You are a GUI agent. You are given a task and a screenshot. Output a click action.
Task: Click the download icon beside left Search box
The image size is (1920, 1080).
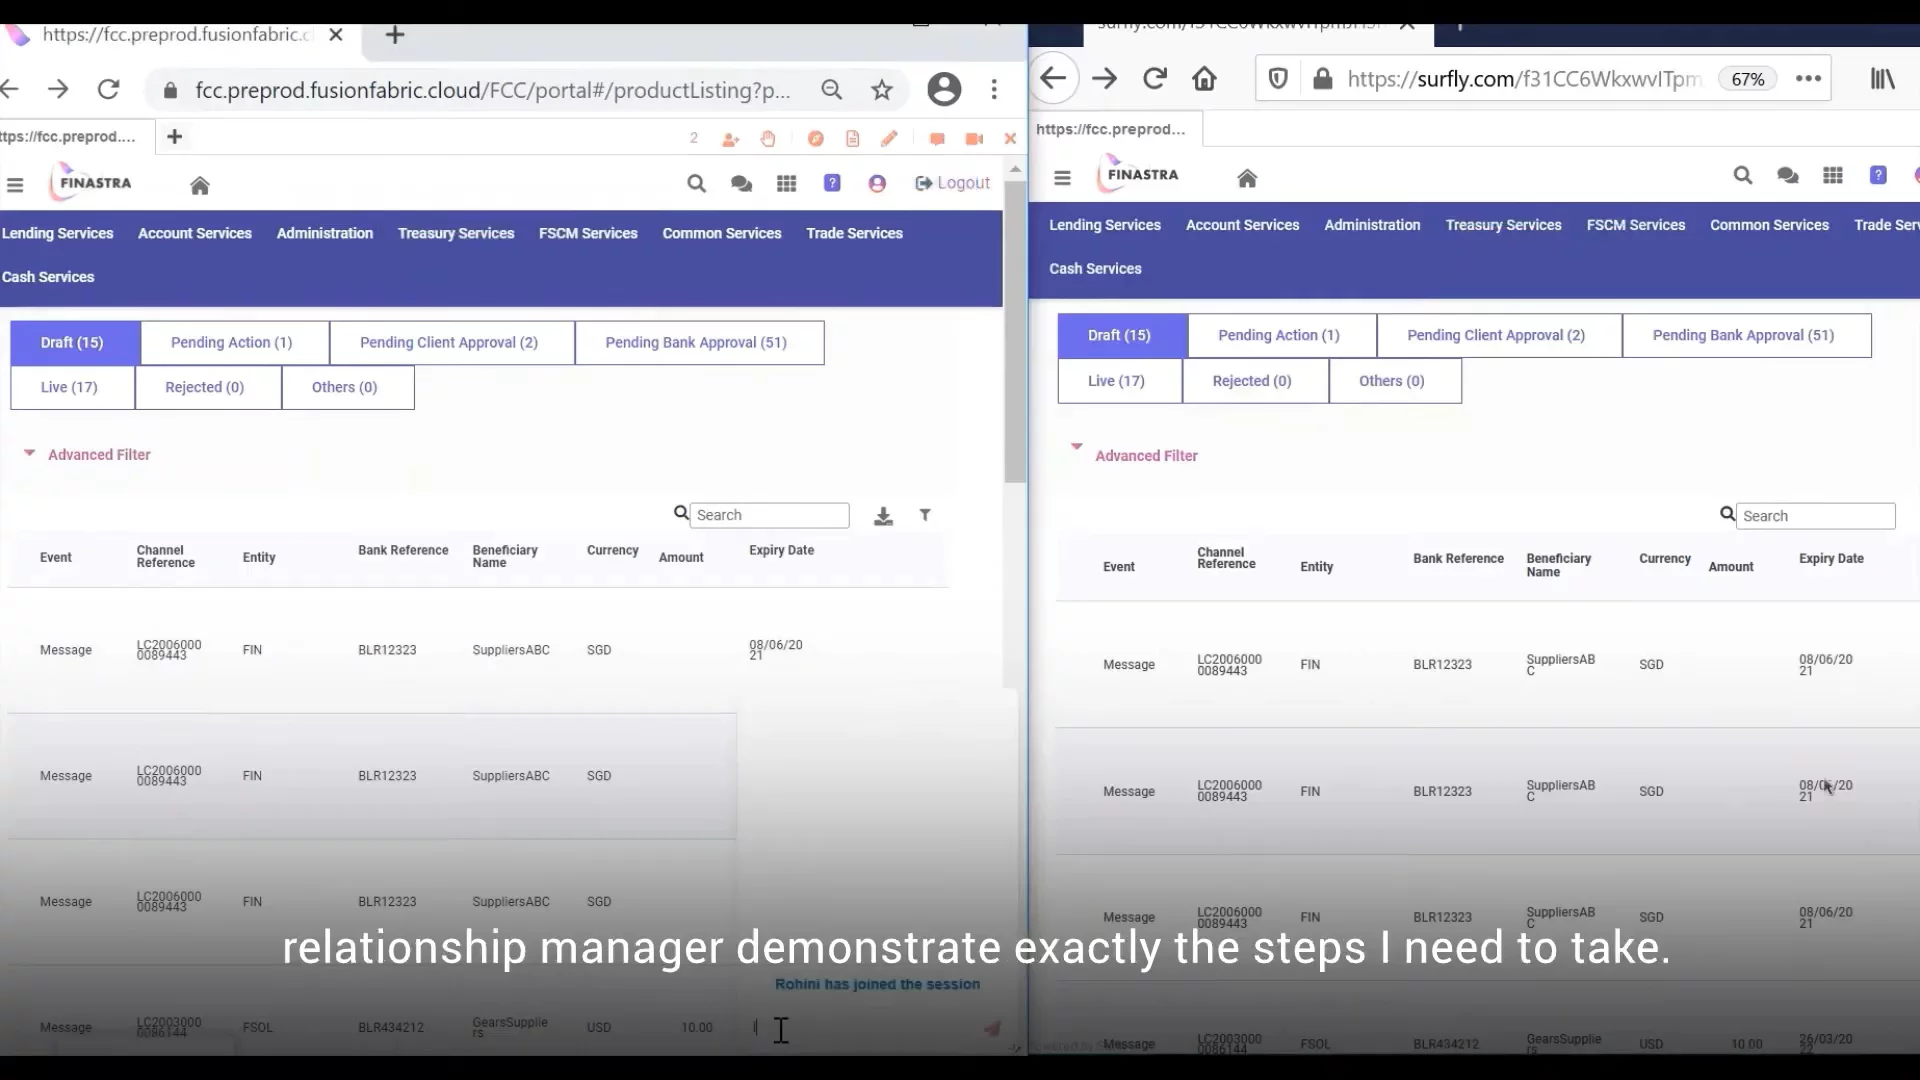coord(883,516)
